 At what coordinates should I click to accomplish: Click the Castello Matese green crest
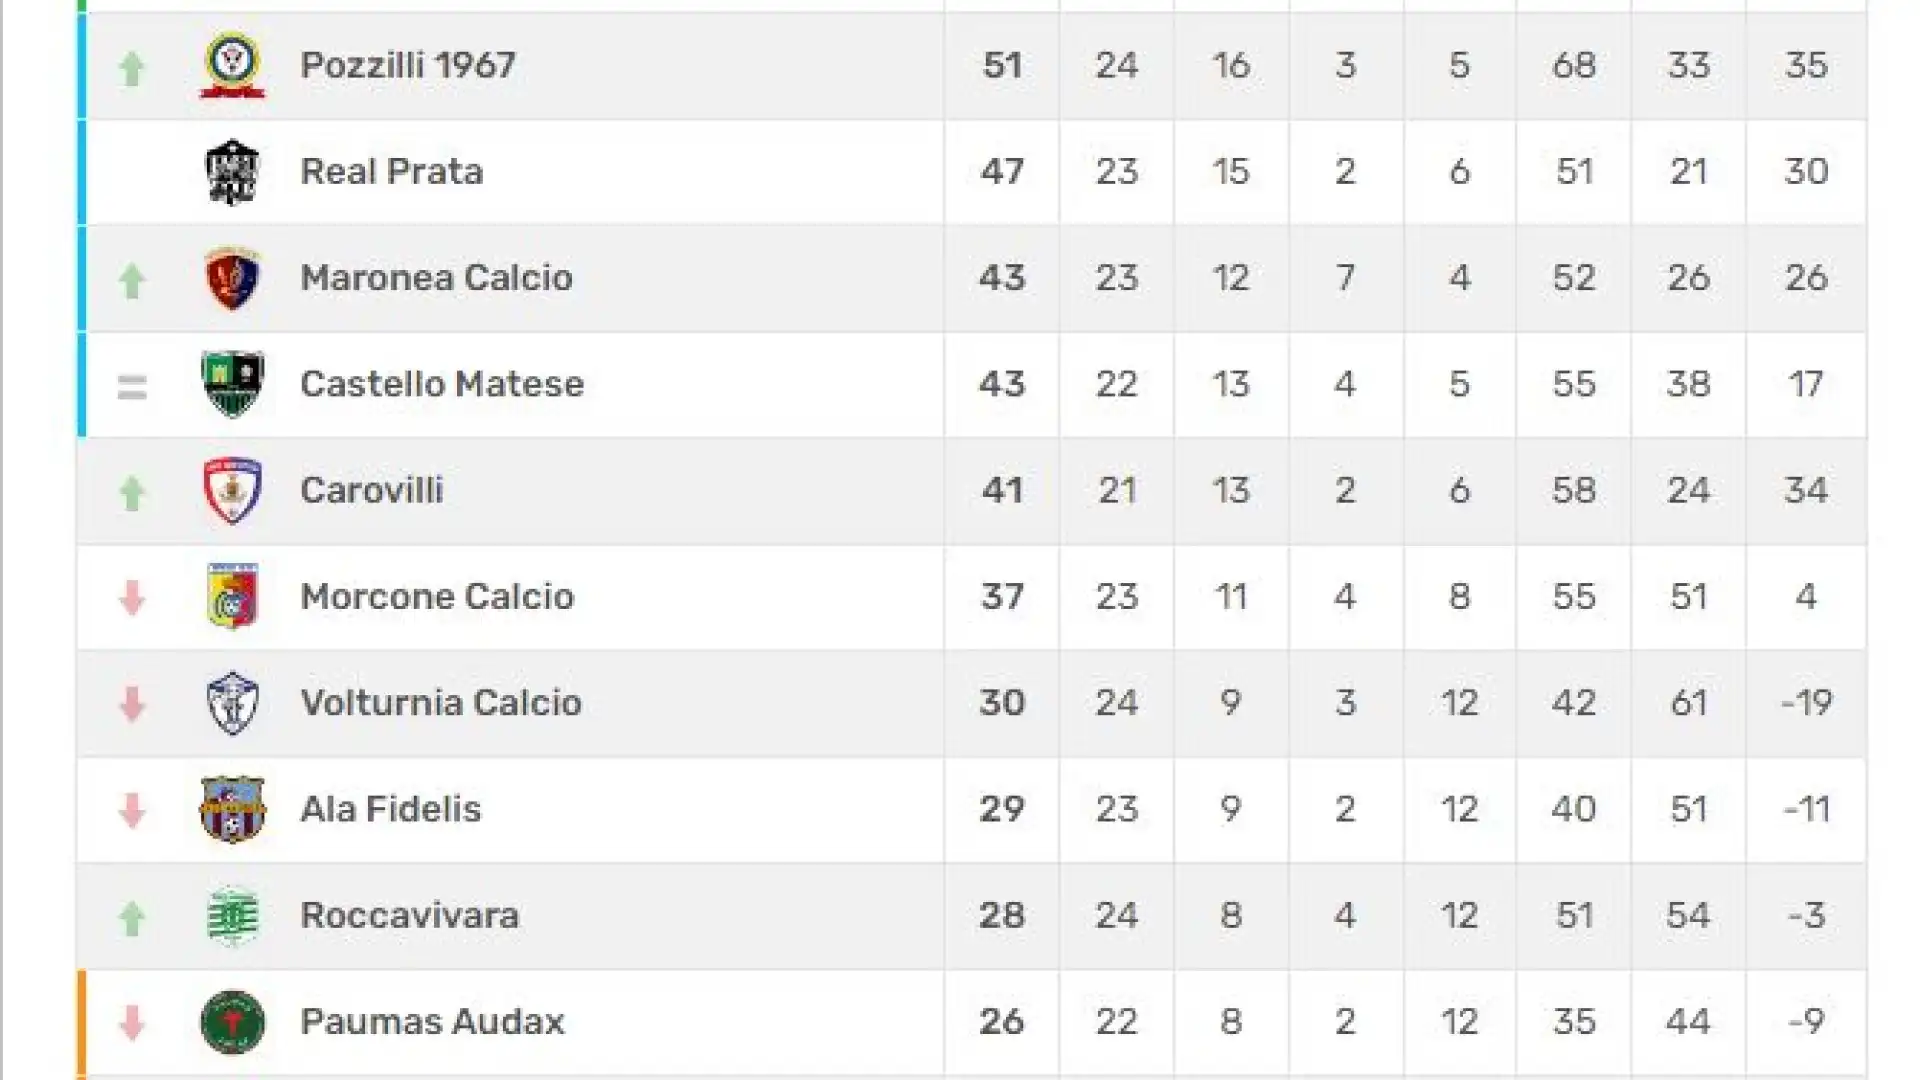[232, 384]
